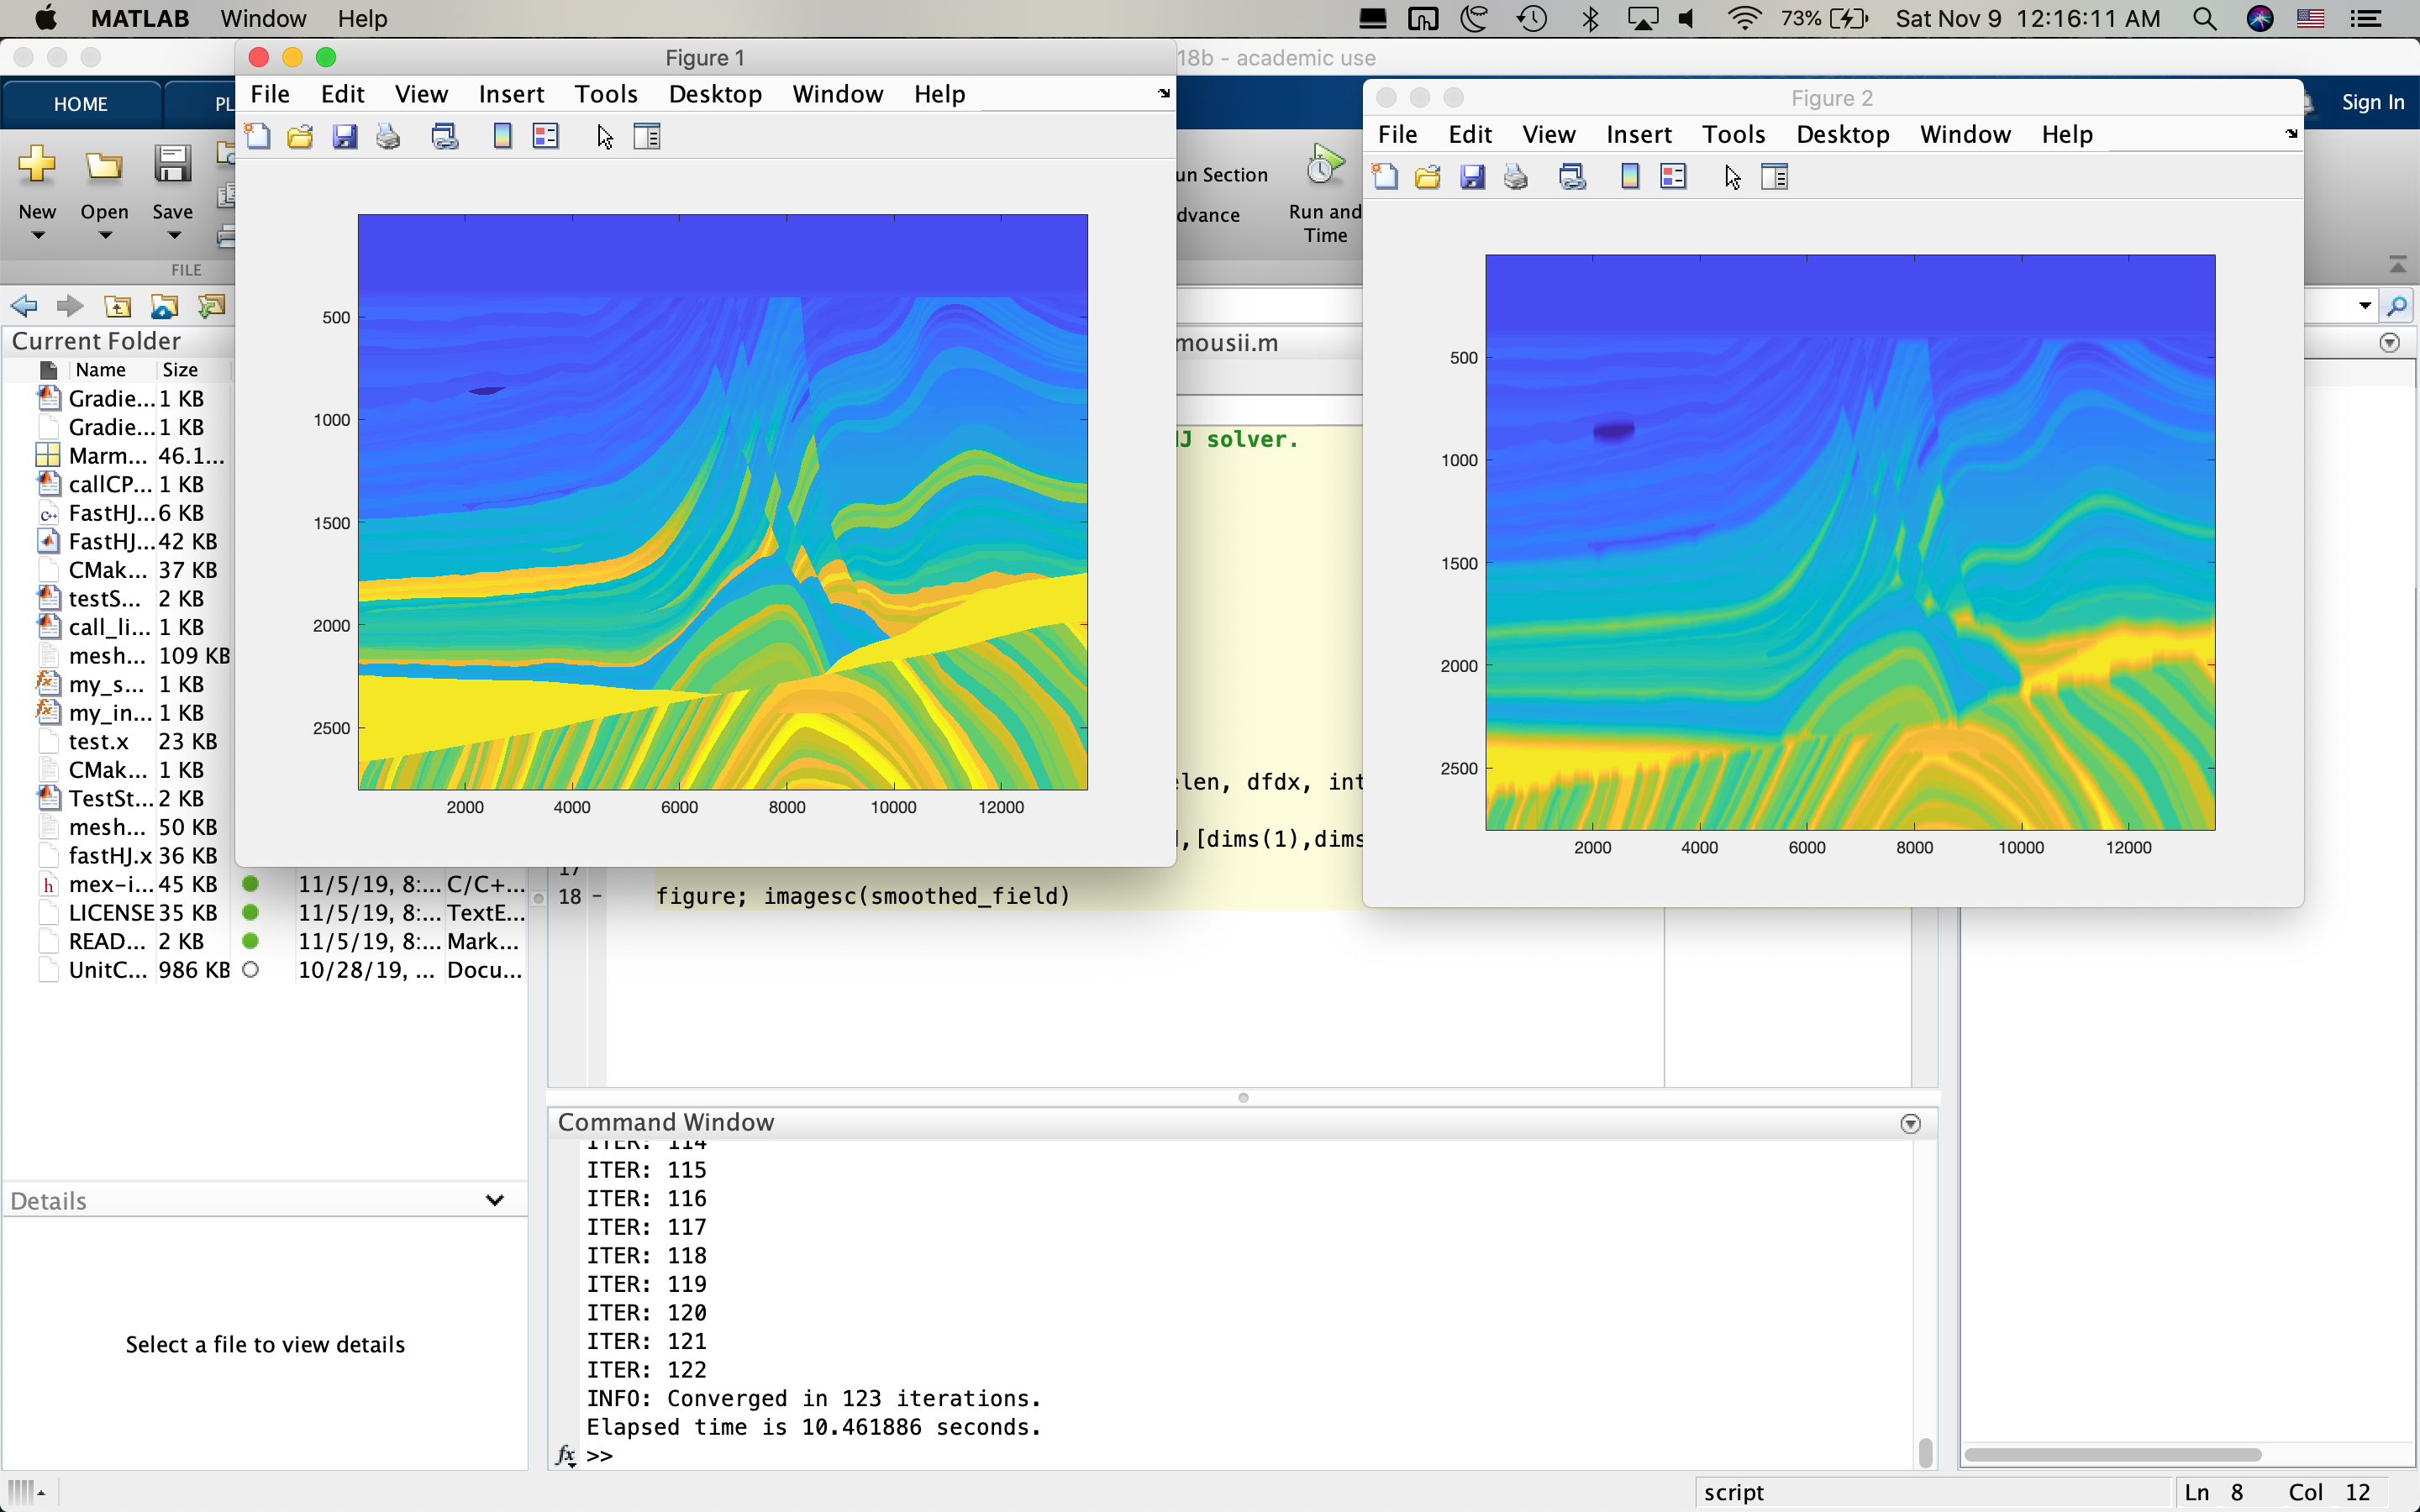
Task: Select Edit Plot arrow tool in Figure 2
Action: [1732, 178]
